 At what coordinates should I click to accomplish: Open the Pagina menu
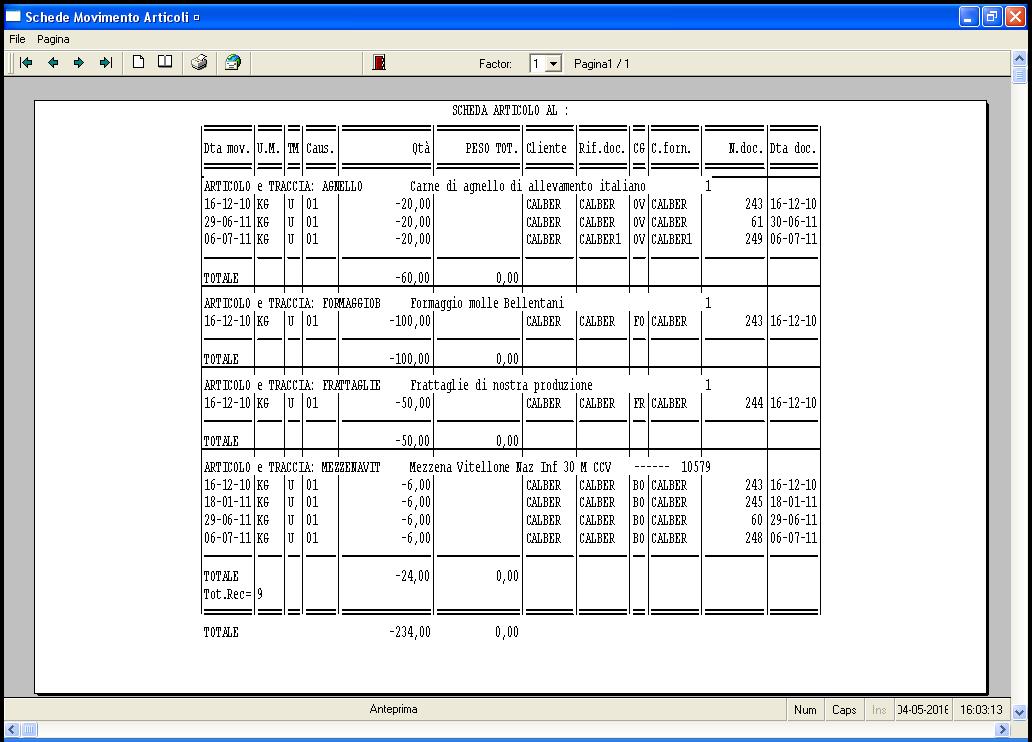(53, 40)
